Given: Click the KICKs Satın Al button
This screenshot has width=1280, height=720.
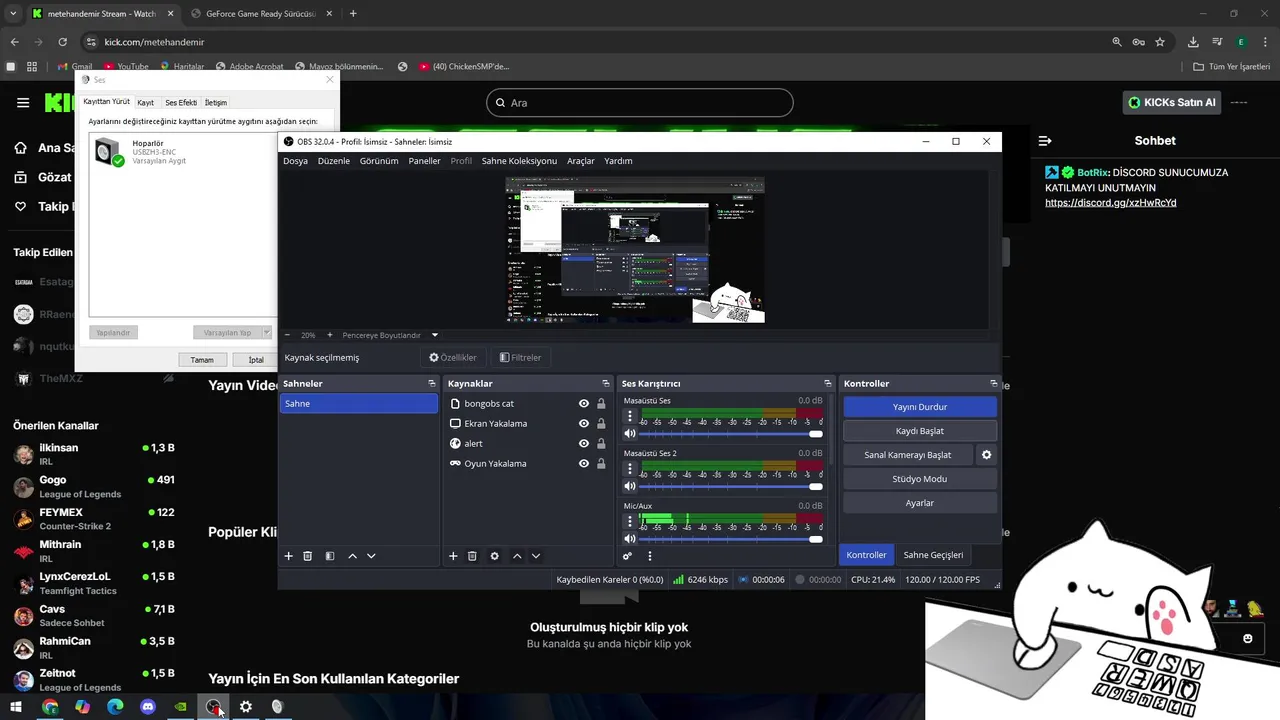Looking at the screenshot, I should [1172, 102].
